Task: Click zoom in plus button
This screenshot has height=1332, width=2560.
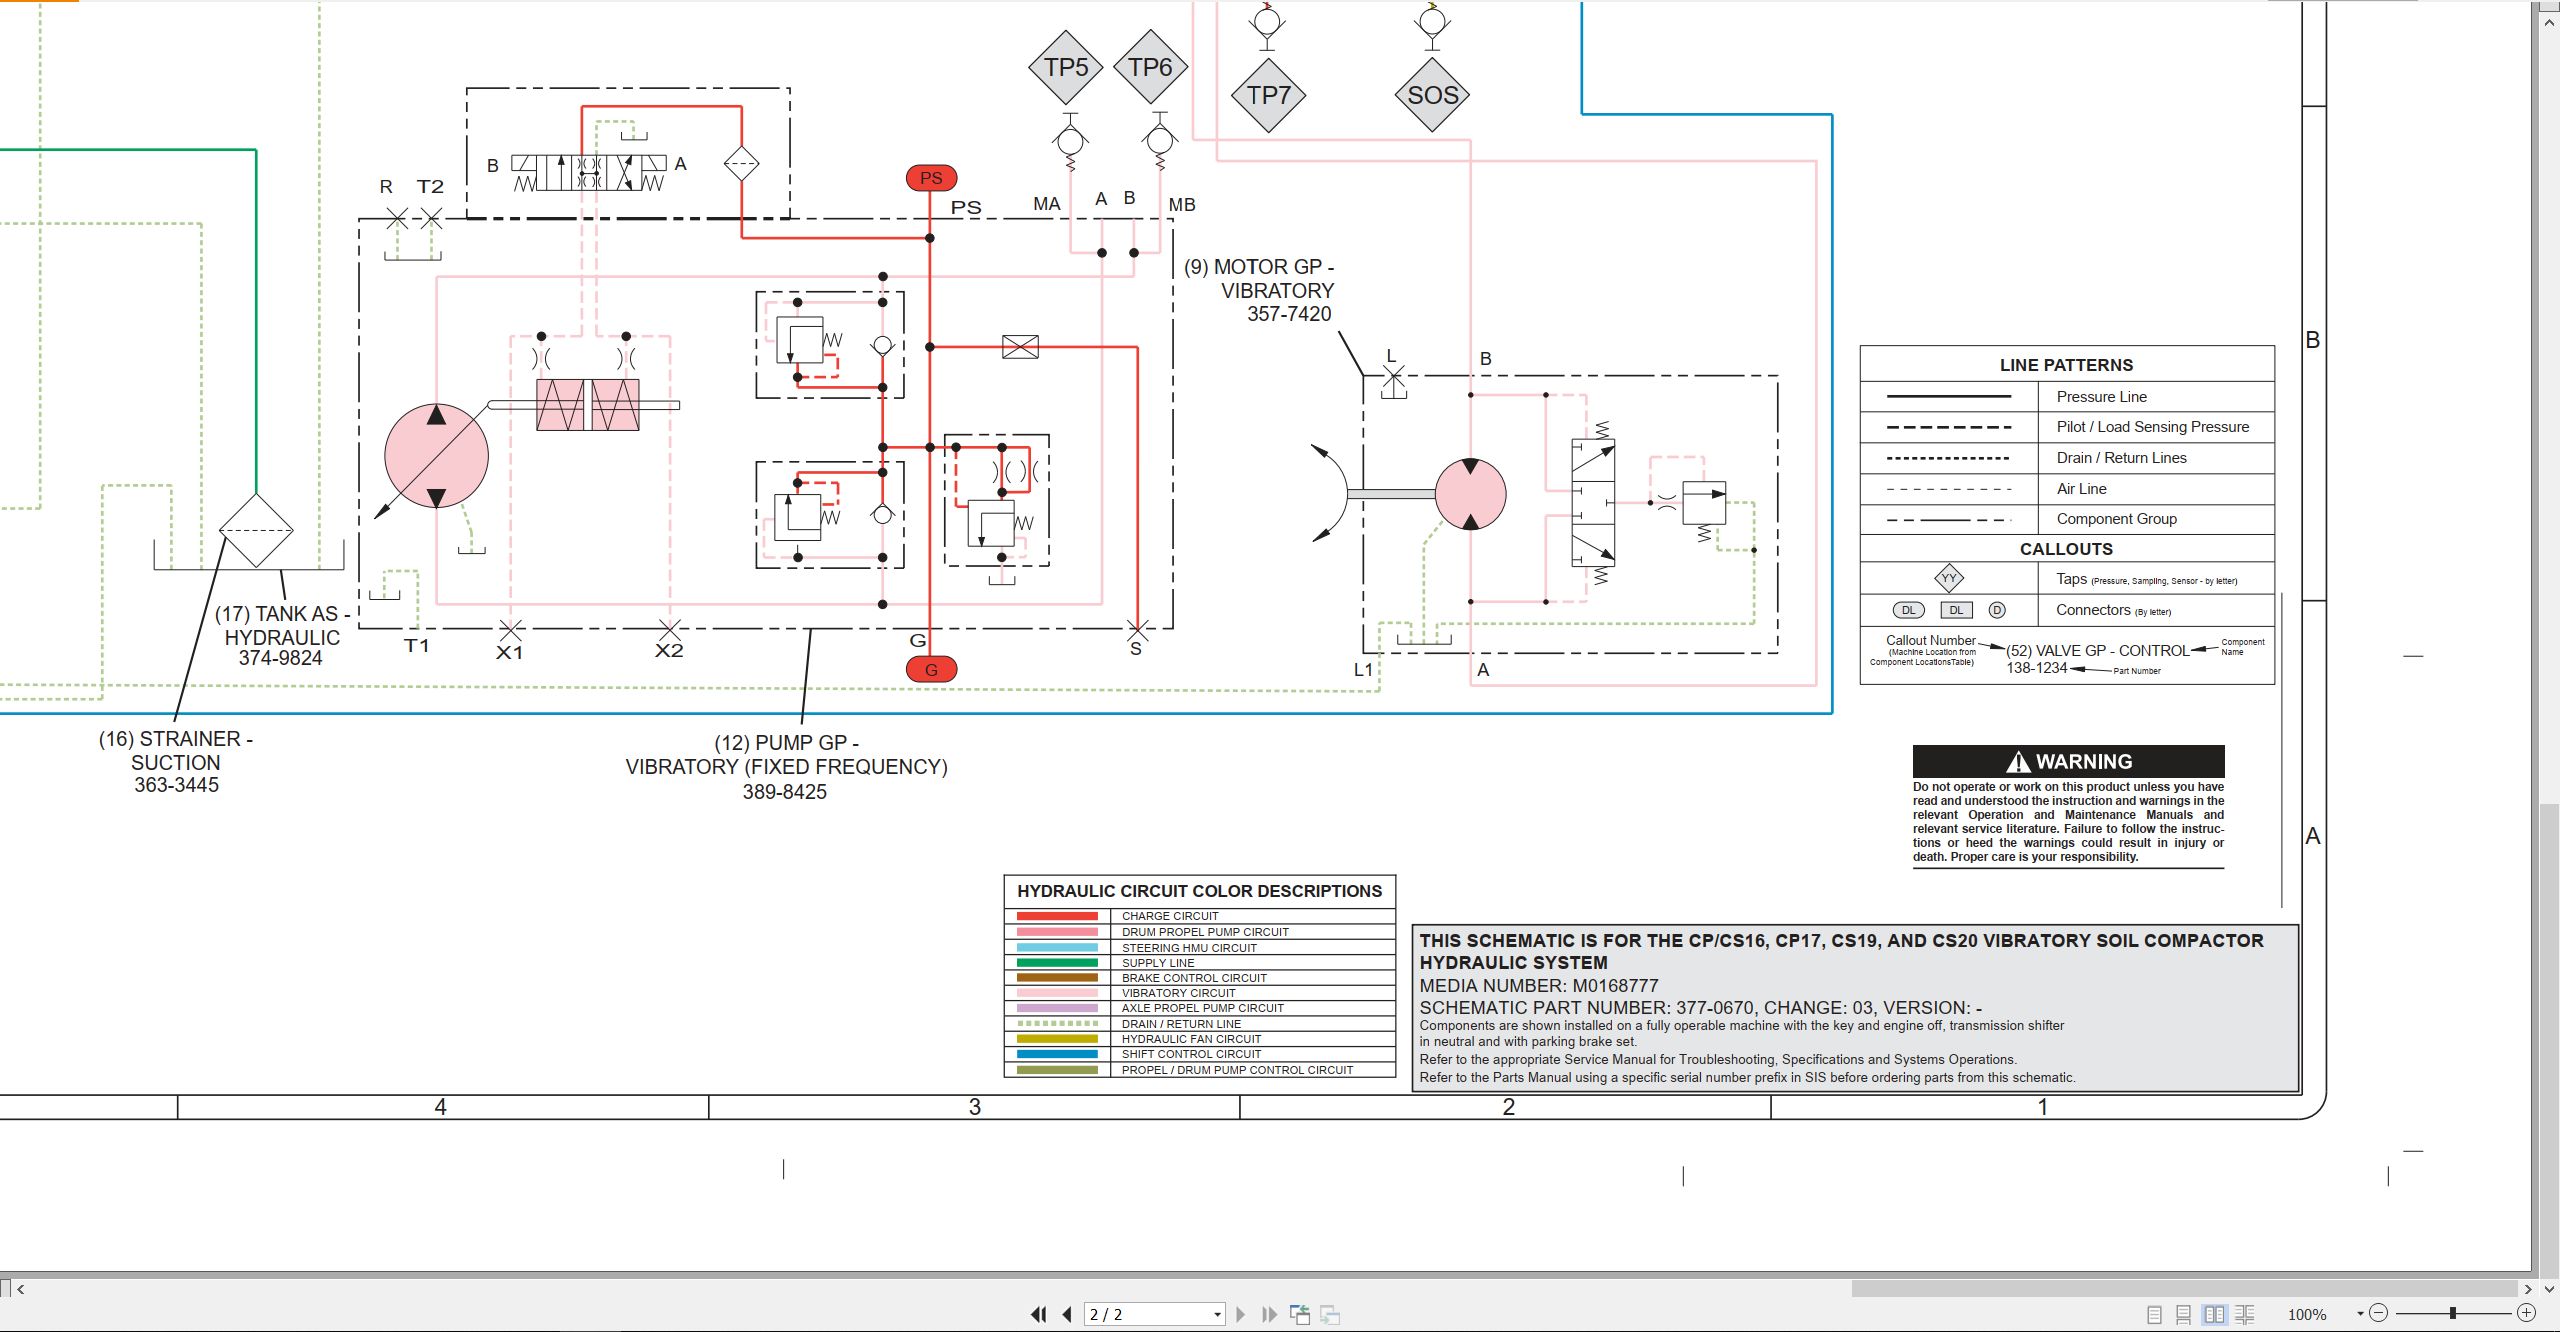Action: (x=2526, y=1313)
